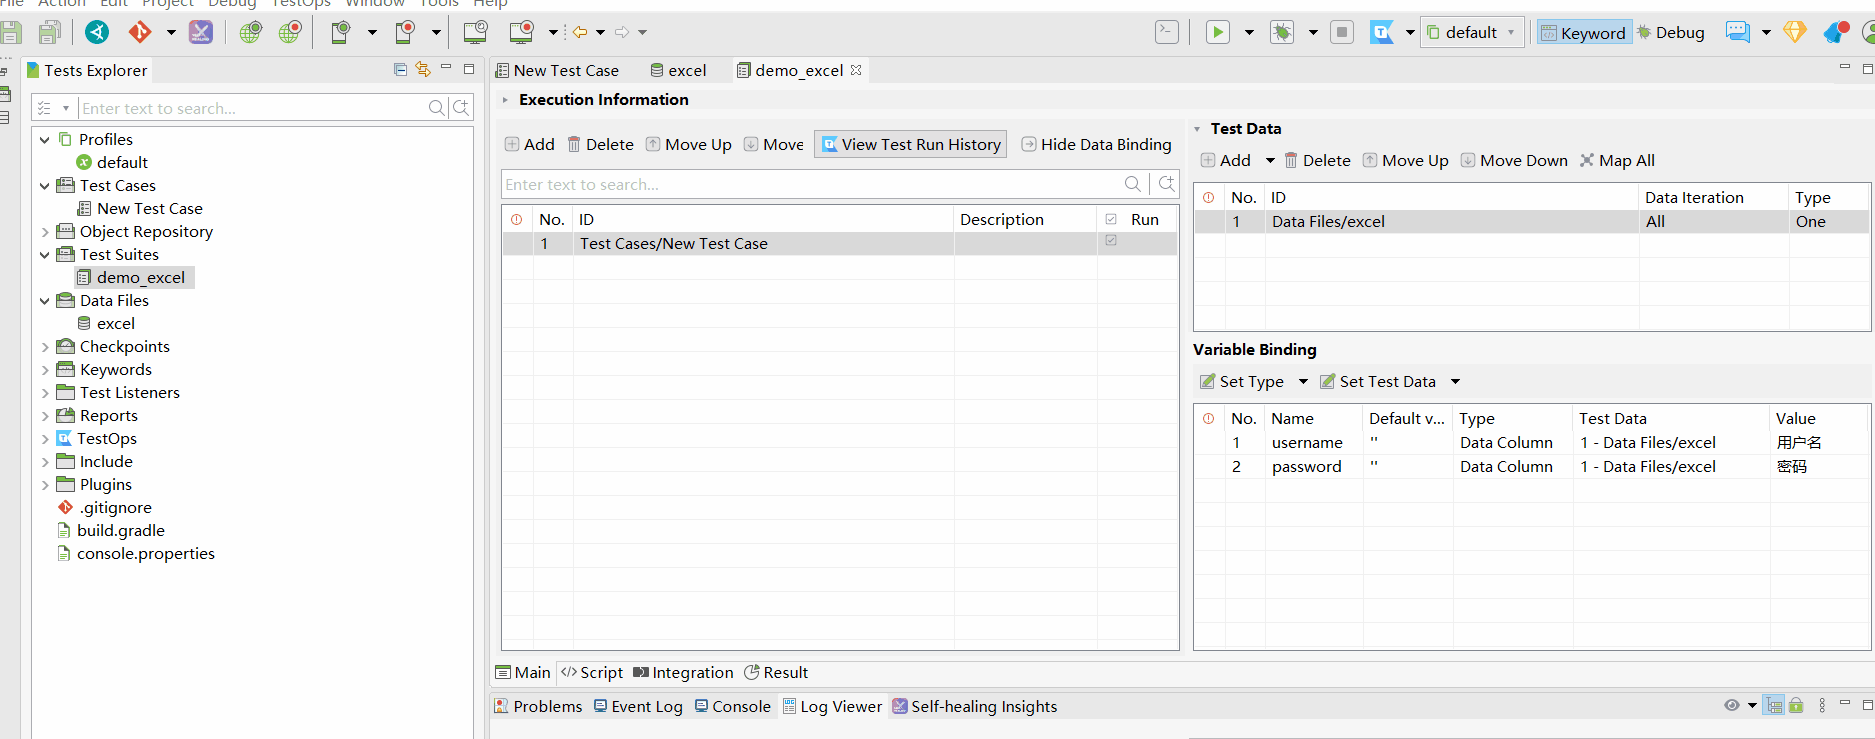Open dropdown arrow next to Run button
Viewport: 1875px width, 739px height.
click(x=1249, y=33)
